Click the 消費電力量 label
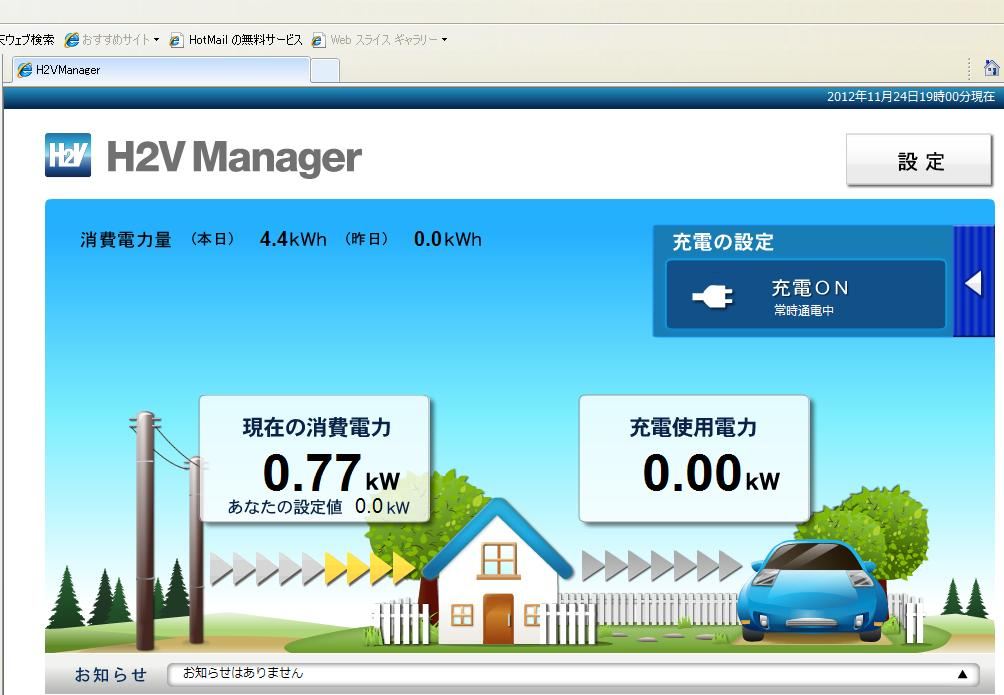 126,240
